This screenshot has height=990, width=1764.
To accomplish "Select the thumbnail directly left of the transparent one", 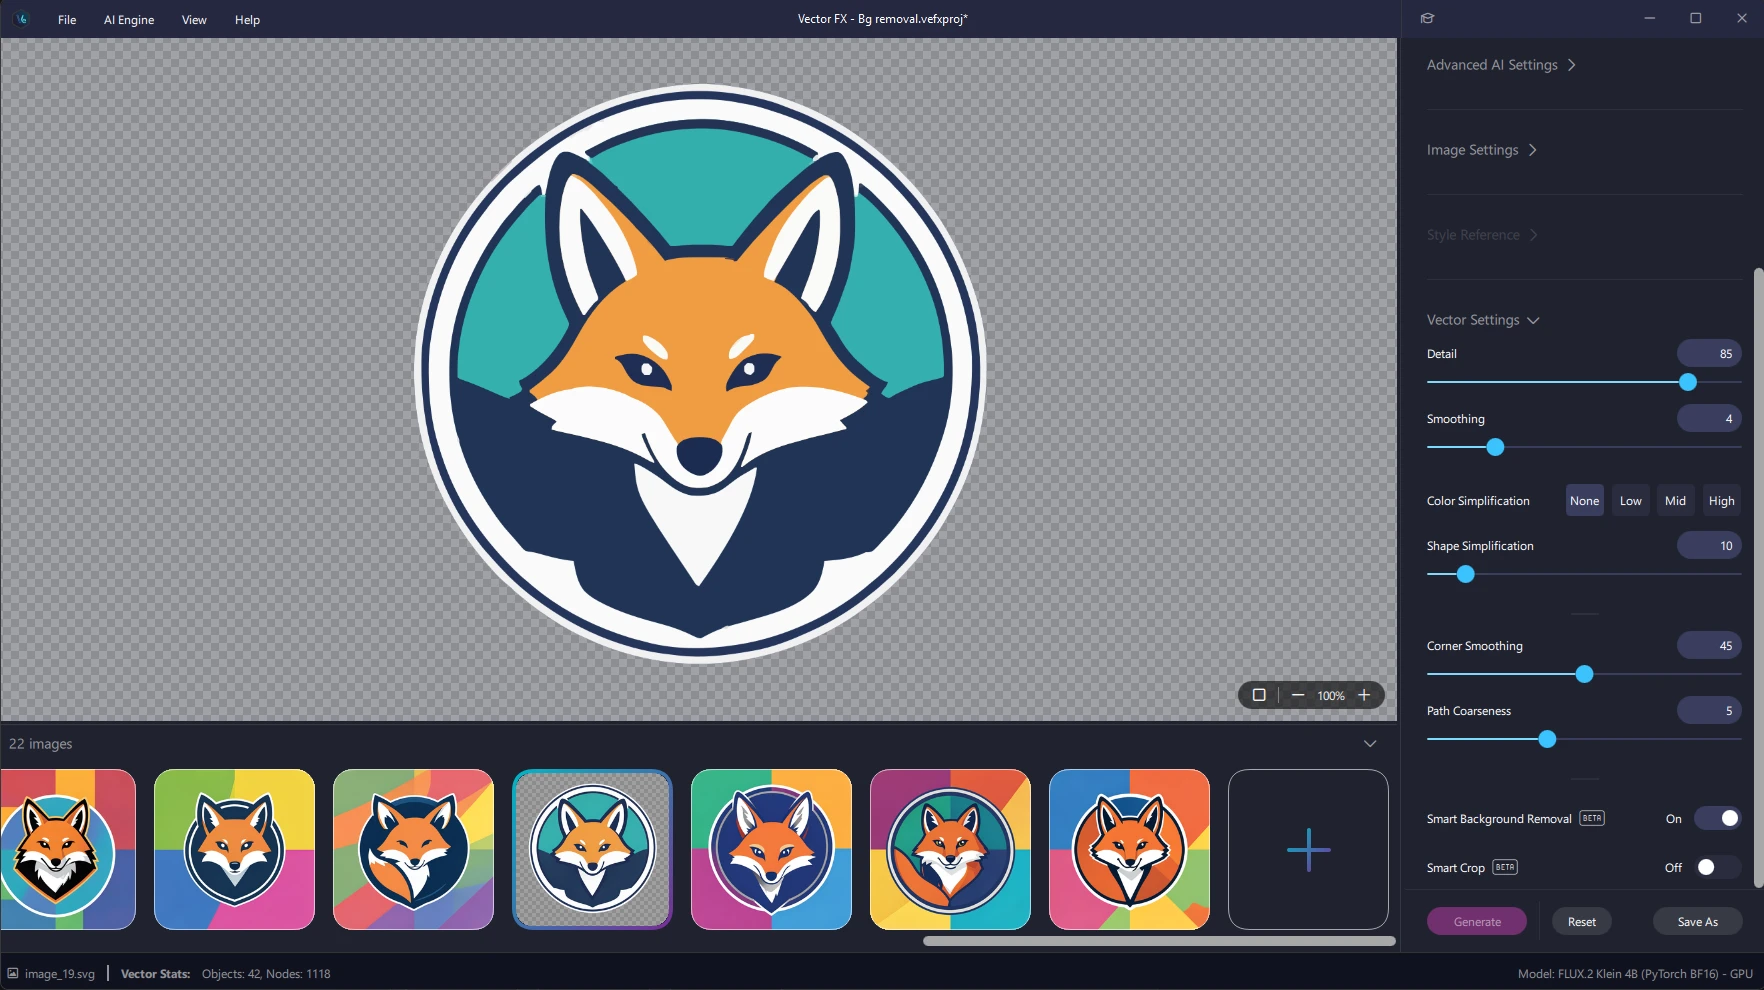I will click(x=413, y=849).
